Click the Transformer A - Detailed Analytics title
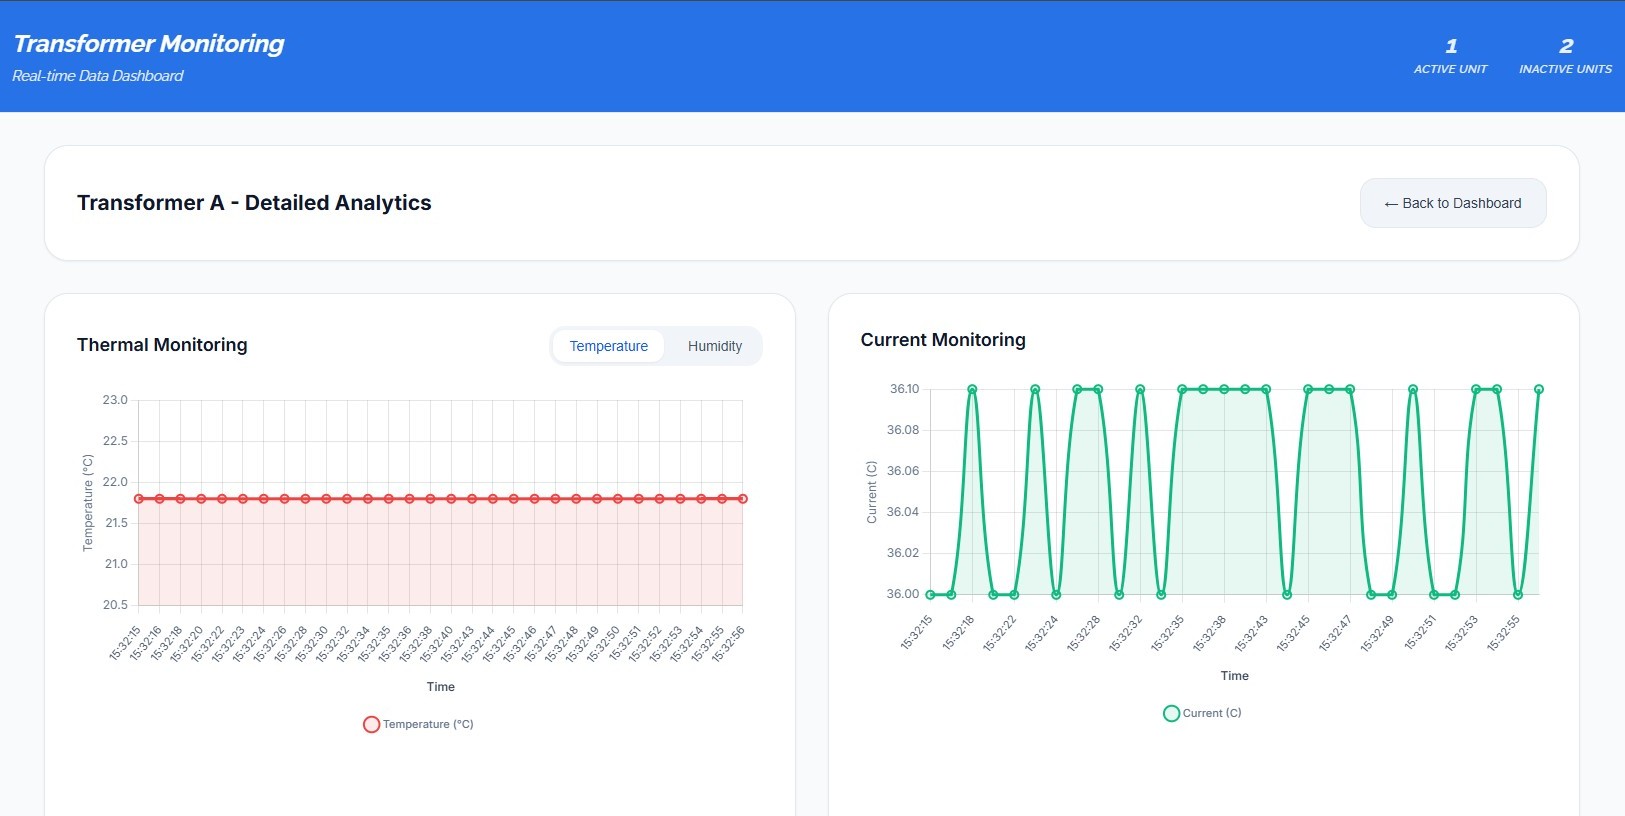 254,203
